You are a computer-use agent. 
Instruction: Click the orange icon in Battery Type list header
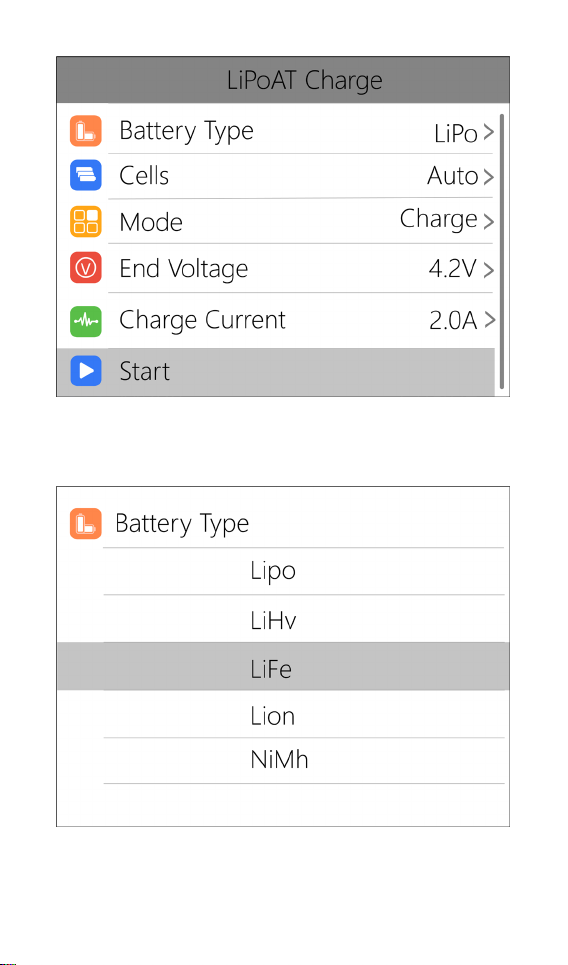(86, 523)
